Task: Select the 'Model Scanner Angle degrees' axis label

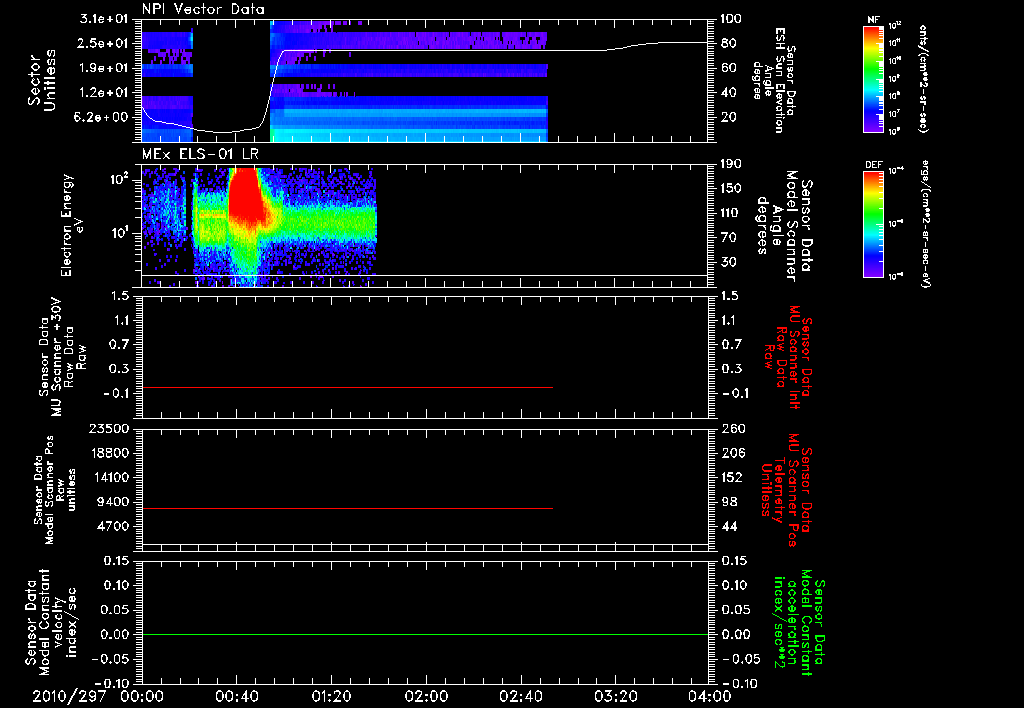Action: [x=784, y=225]
